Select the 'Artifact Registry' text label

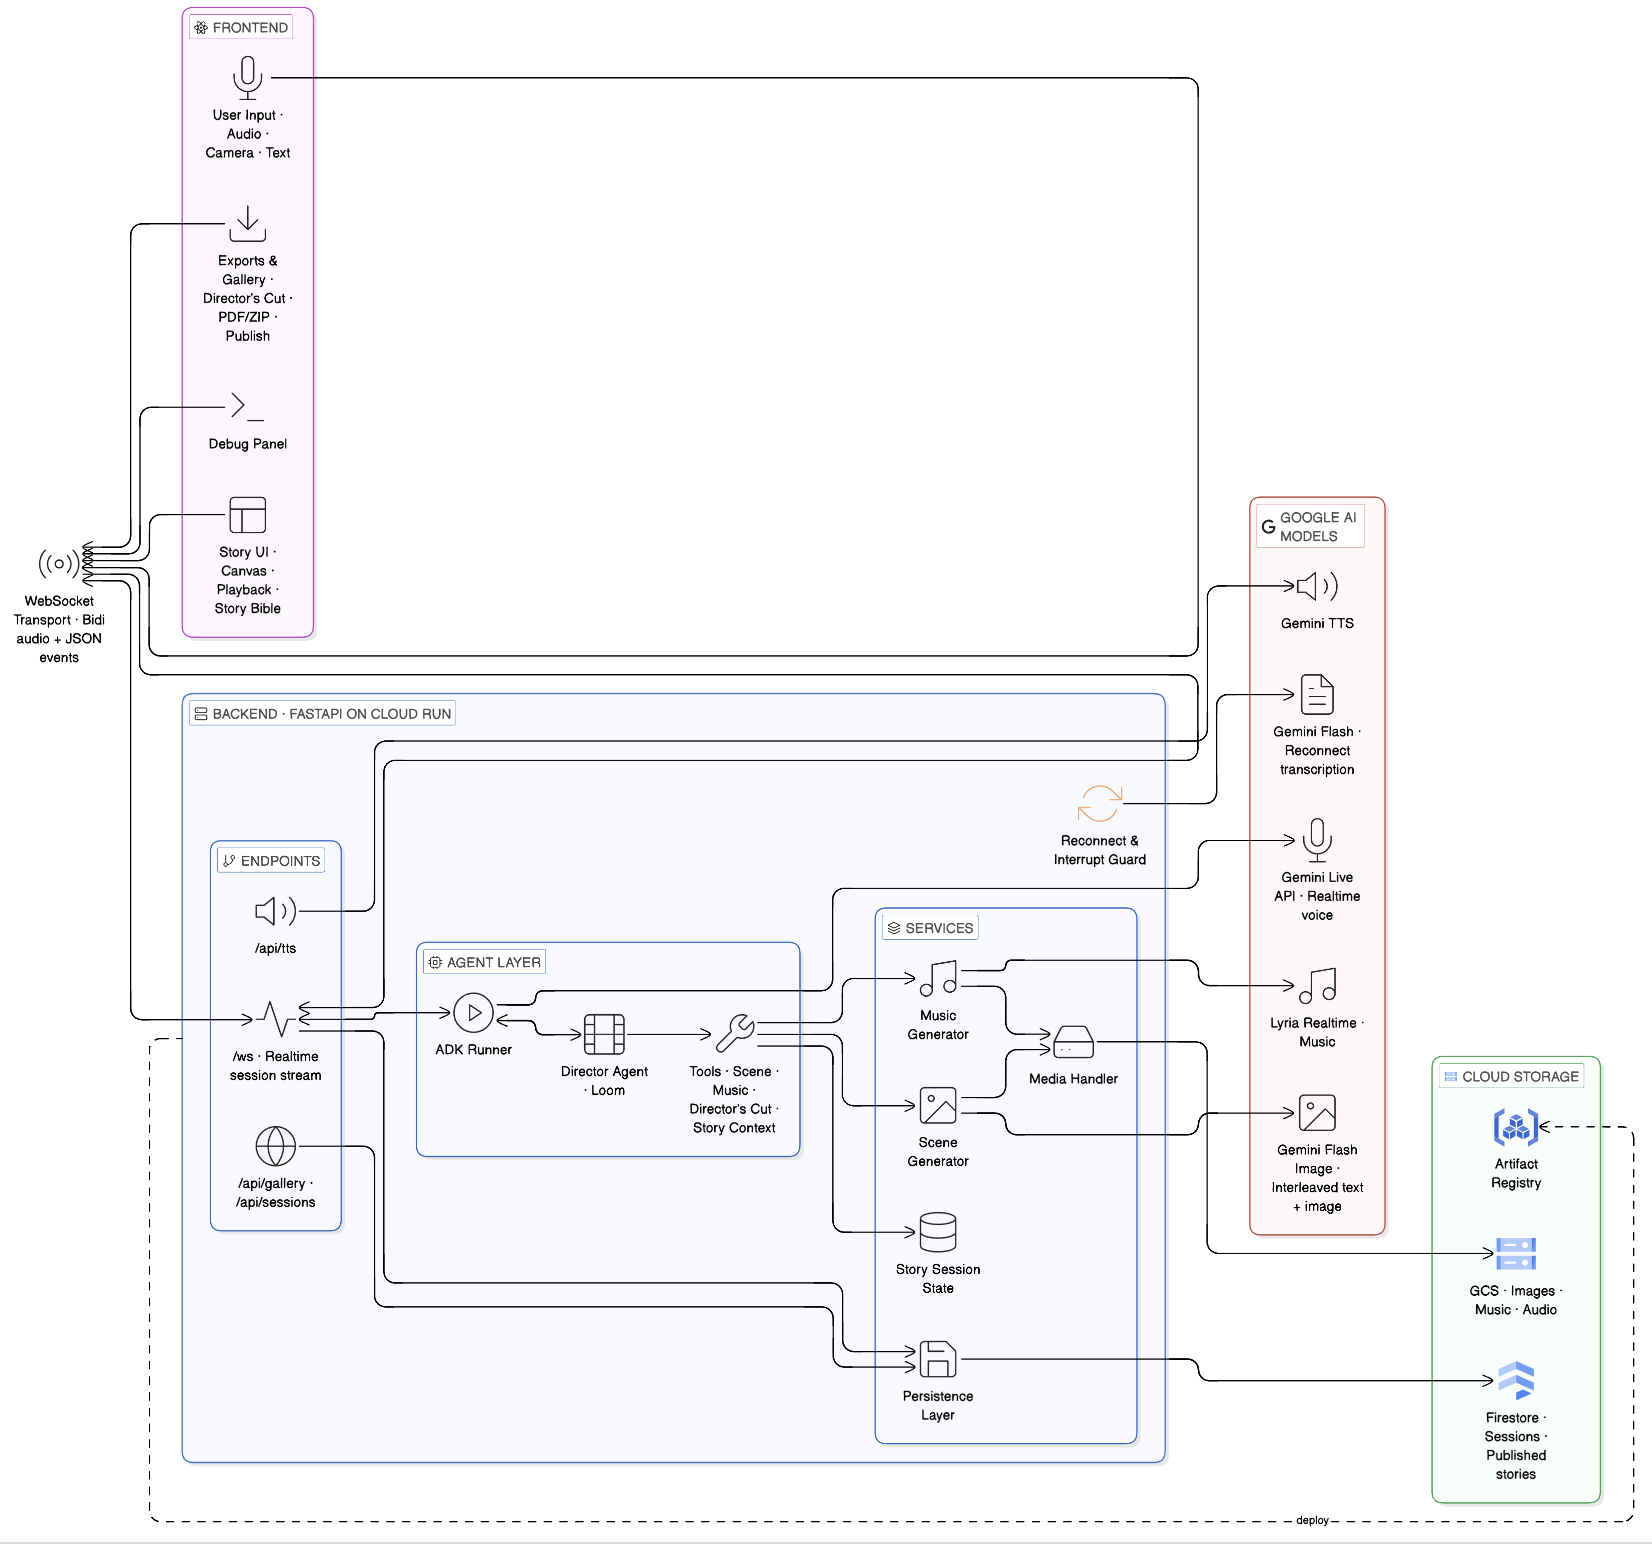tap(1515, 1174)
